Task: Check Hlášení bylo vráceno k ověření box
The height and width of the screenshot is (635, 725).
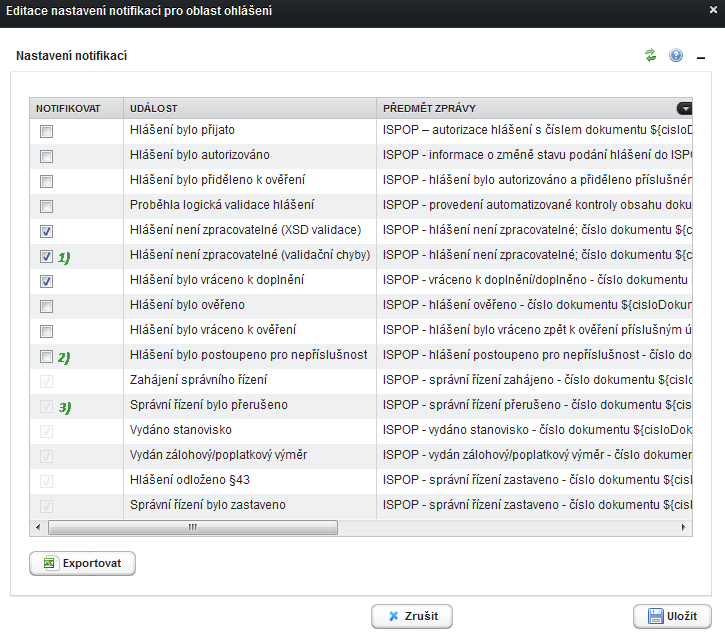Action: point(46,331)
